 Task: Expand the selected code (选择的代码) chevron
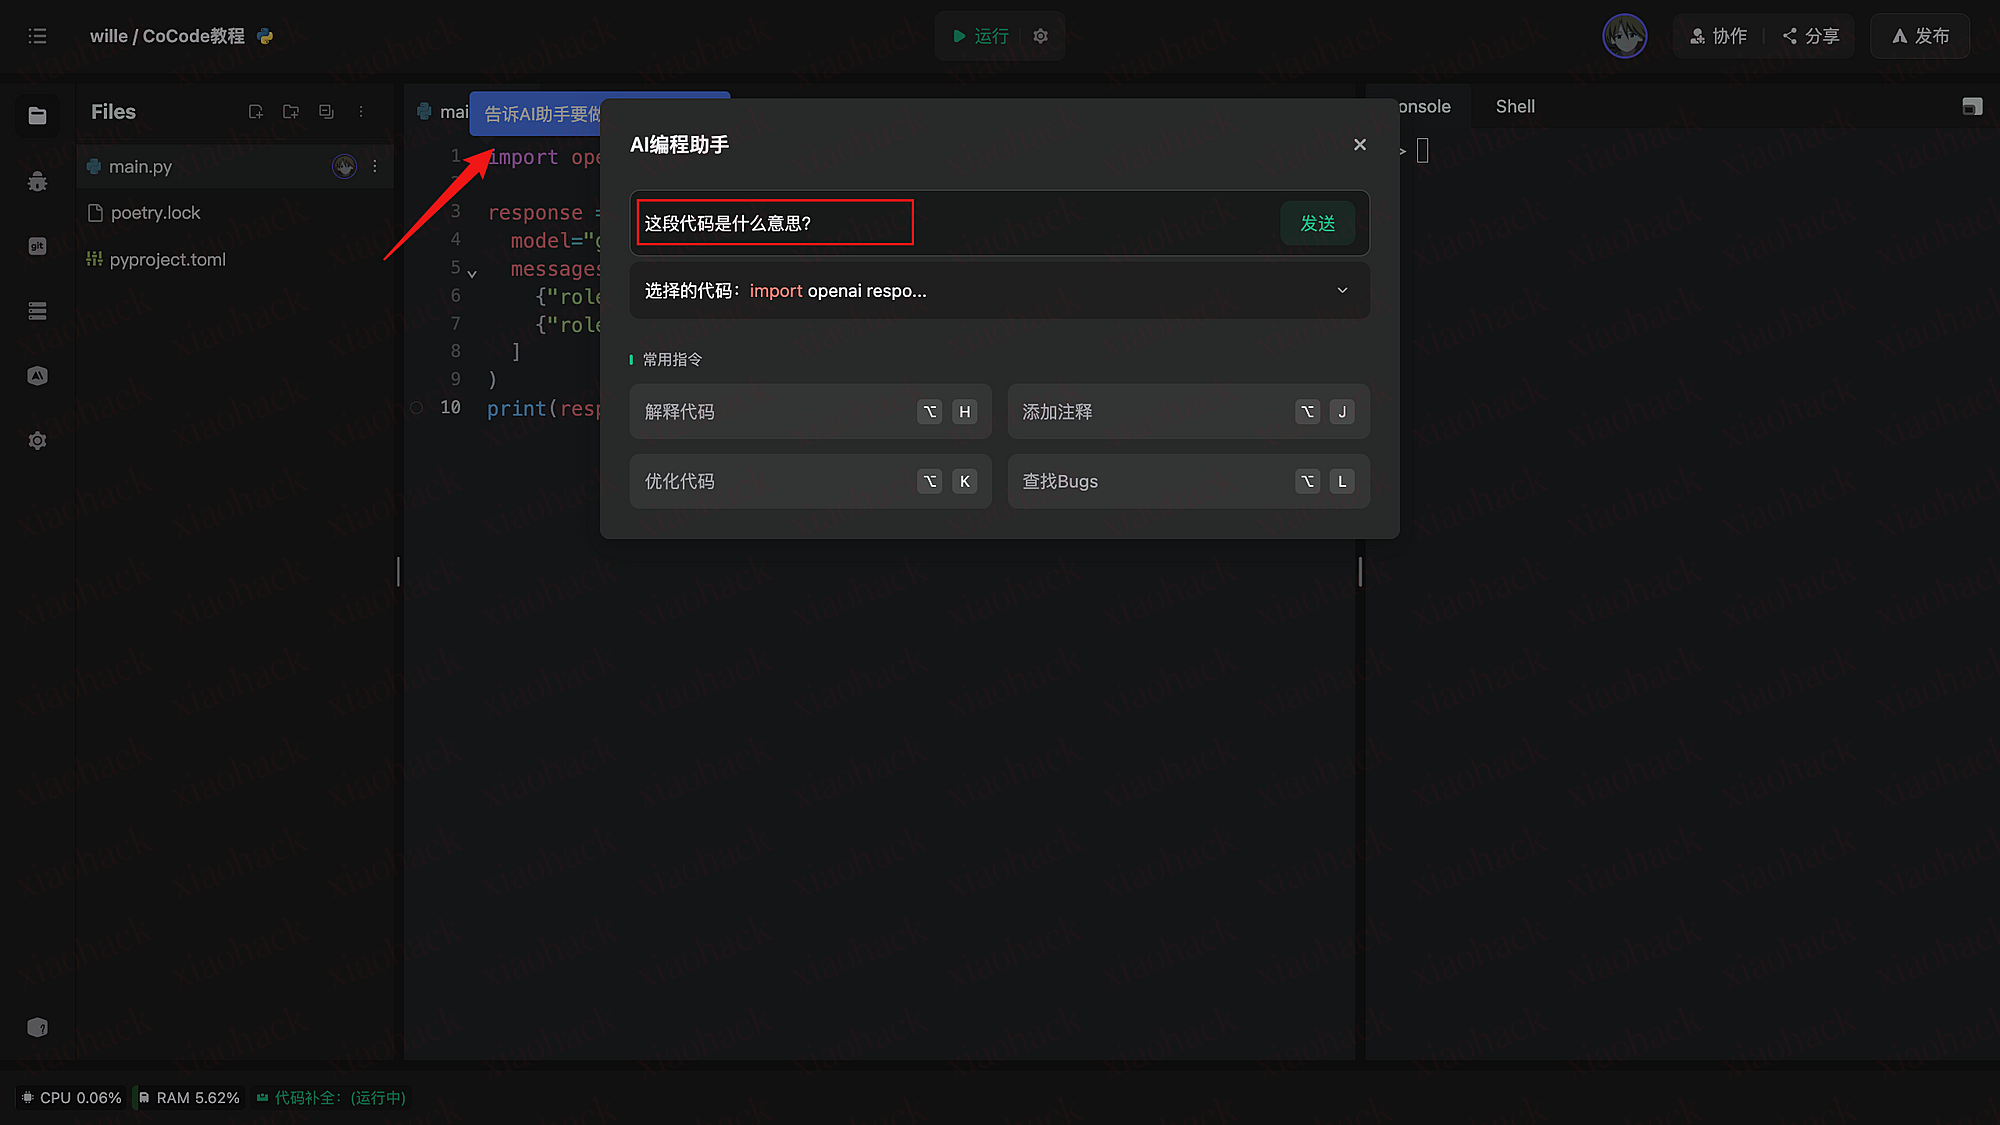[1342, 291]
